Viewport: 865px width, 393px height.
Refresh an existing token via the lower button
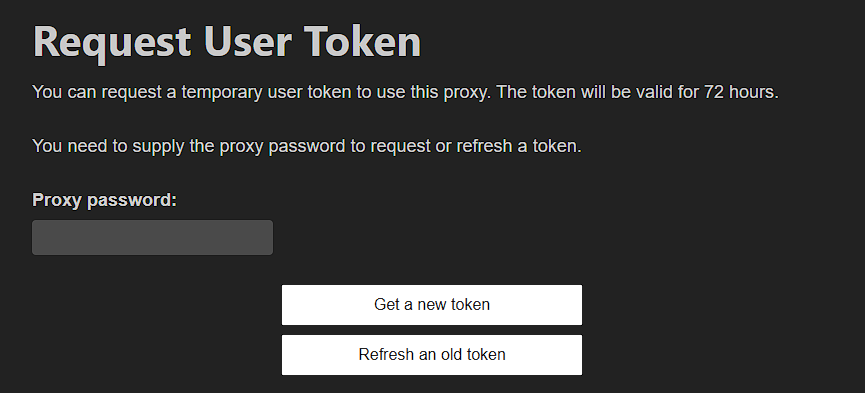432,355
